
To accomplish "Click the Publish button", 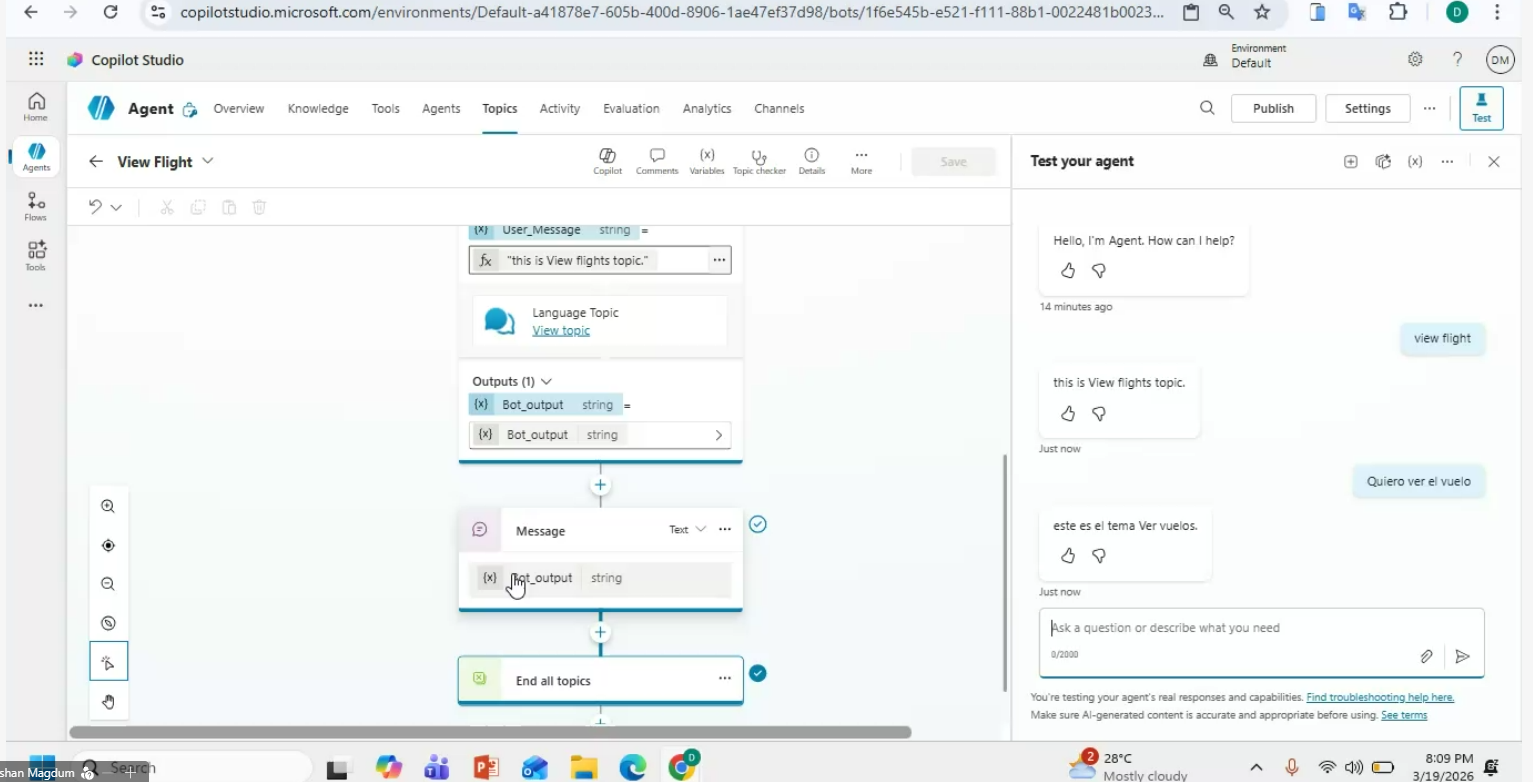I will (x=1272, y=109).
